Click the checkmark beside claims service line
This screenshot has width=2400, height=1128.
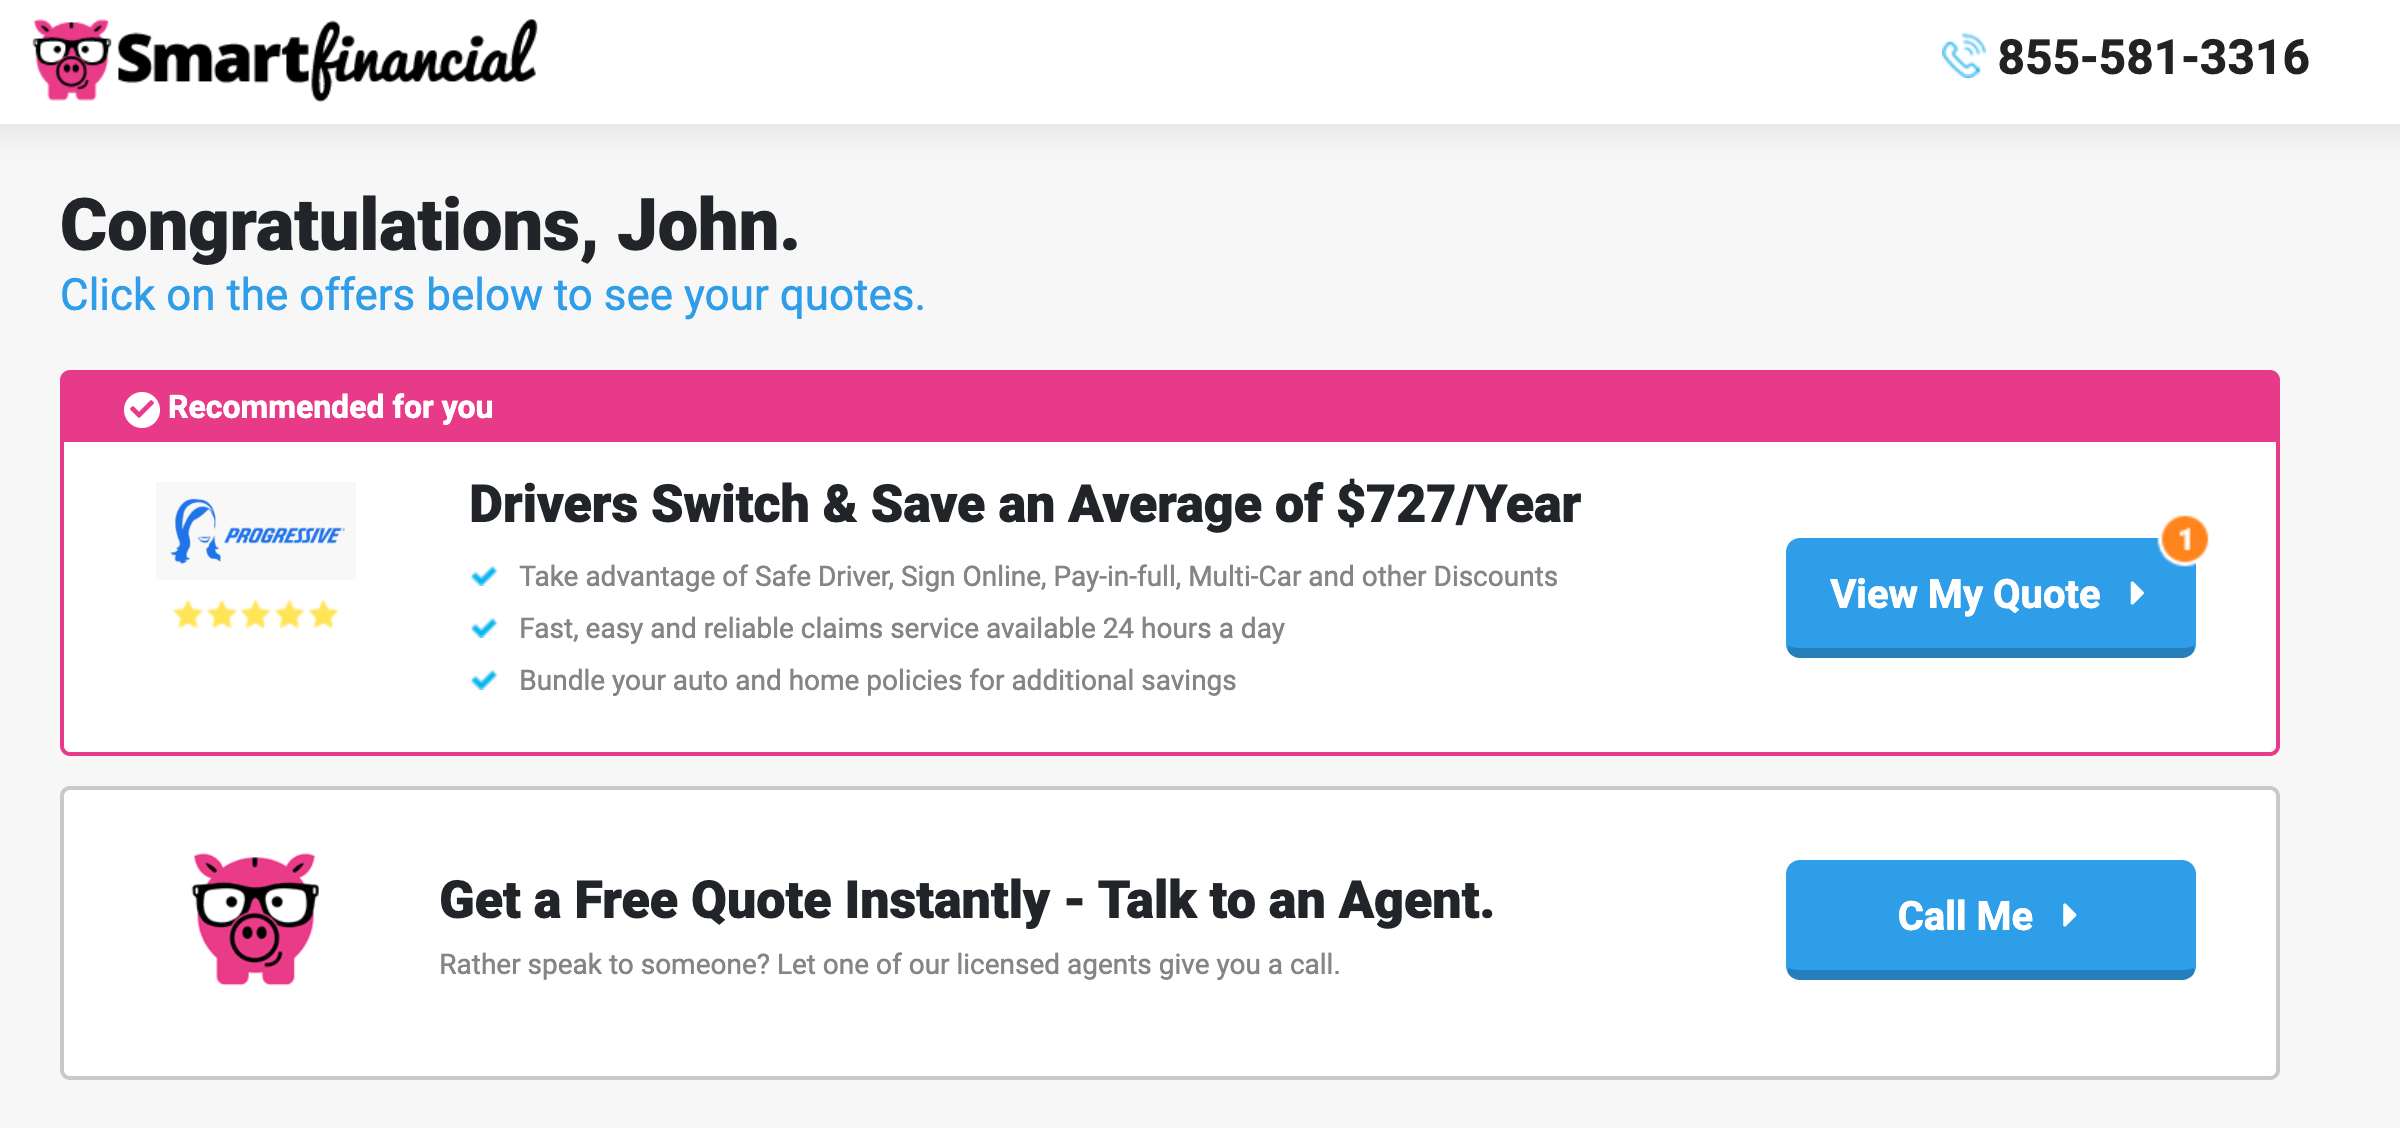484,629
